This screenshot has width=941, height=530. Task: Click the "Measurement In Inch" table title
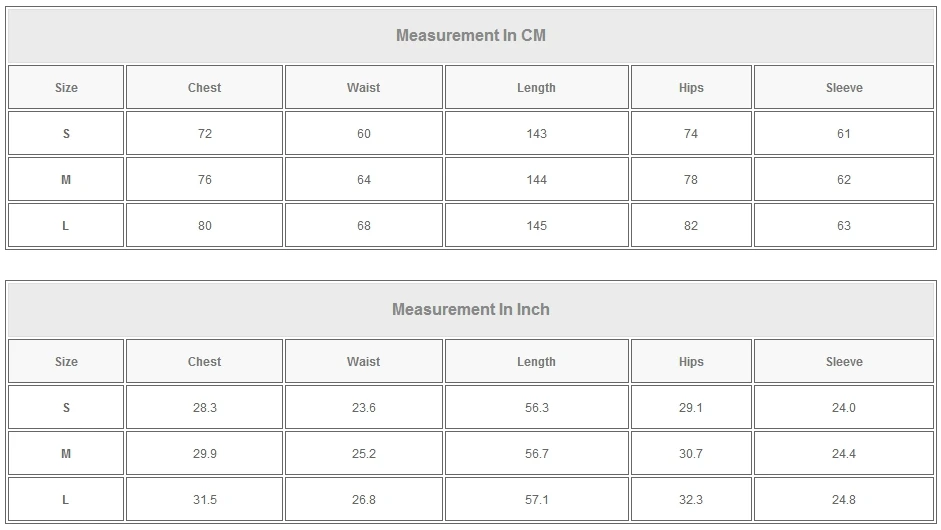tap(470, 310)
